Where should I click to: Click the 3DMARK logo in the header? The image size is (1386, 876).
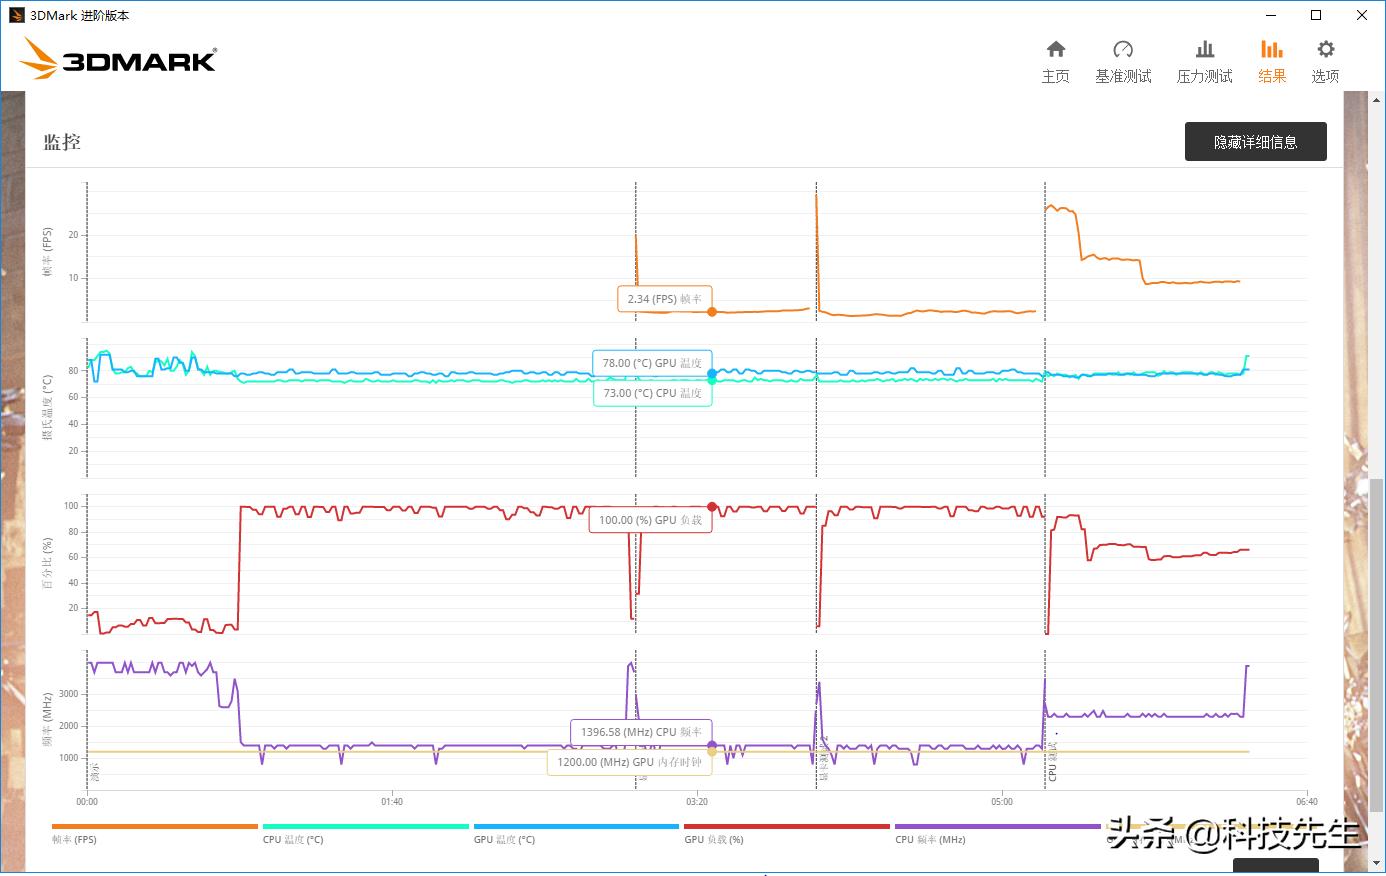point(118,60)
